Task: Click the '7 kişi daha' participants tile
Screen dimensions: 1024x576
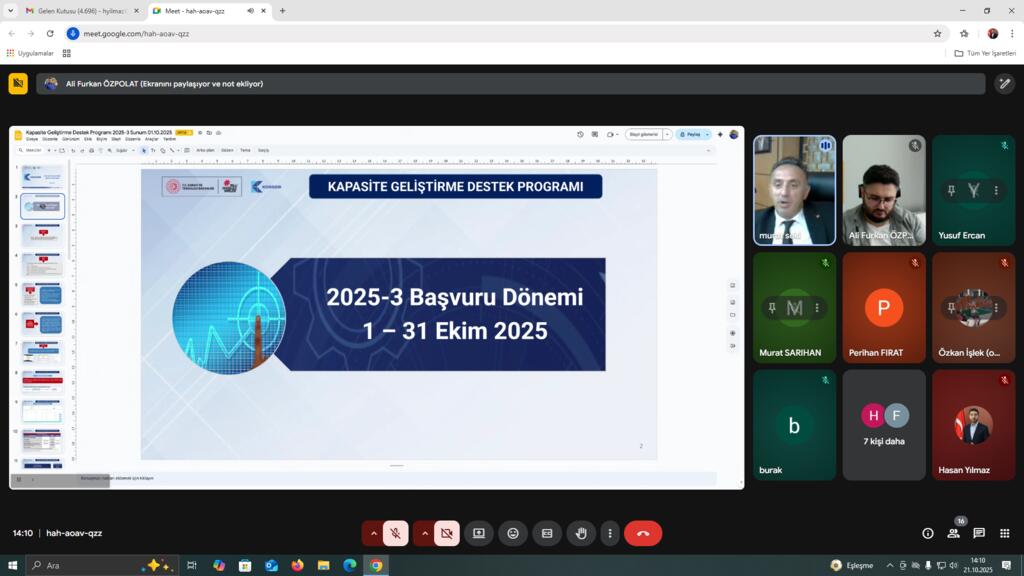Action: [884, 424]
